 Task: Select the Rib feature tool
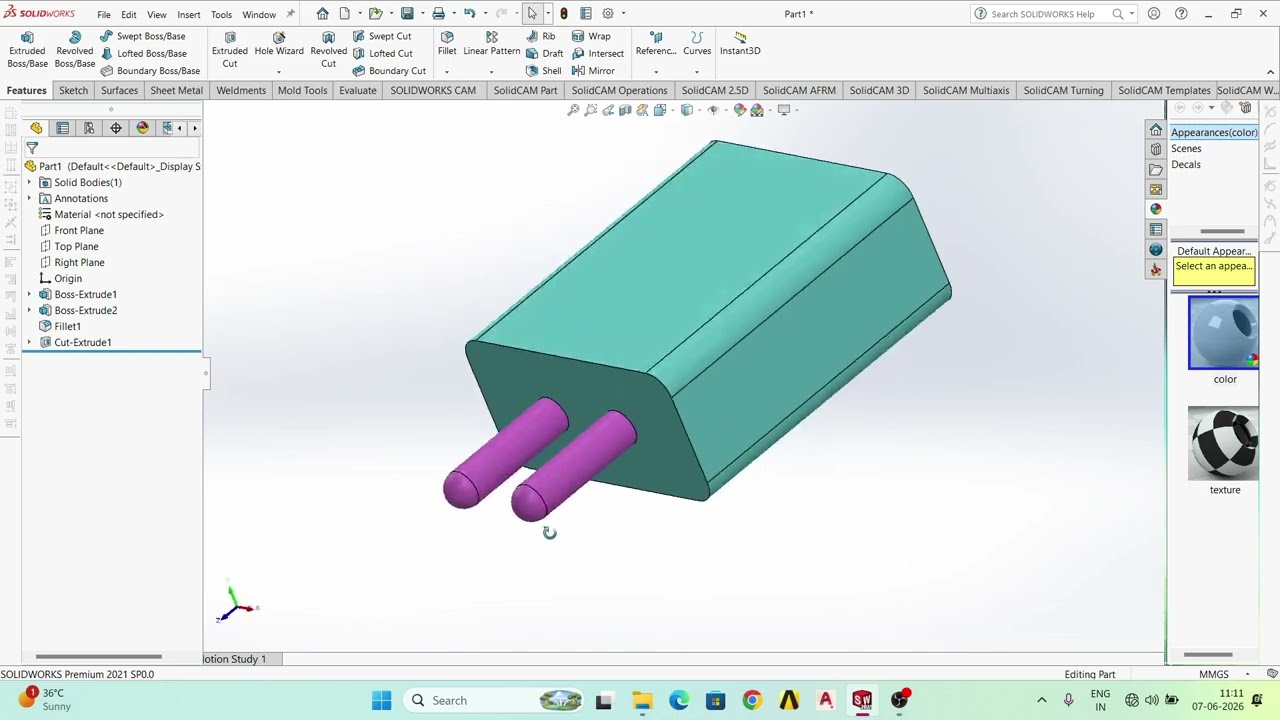[540, 36]
